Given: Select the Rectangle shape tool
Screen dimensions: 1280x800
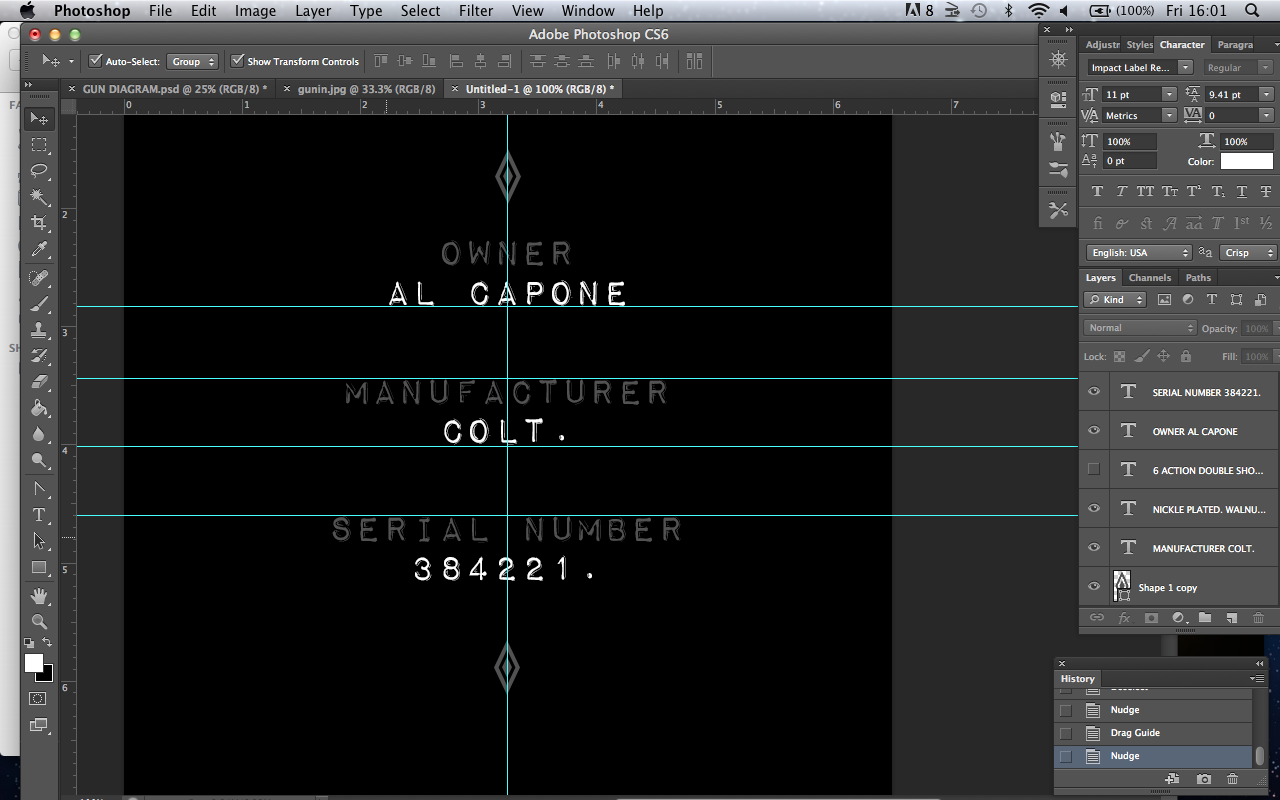Looking at the screenshot, I should (39, 567).
